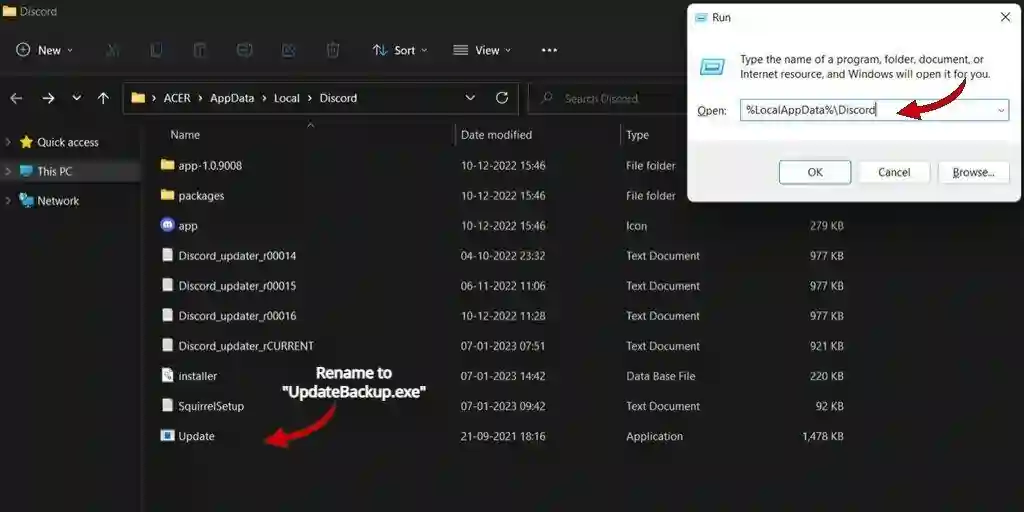Click the New button in File Explorer
This screenshot has height=512, width=1024.
click(x=44, y=50)
